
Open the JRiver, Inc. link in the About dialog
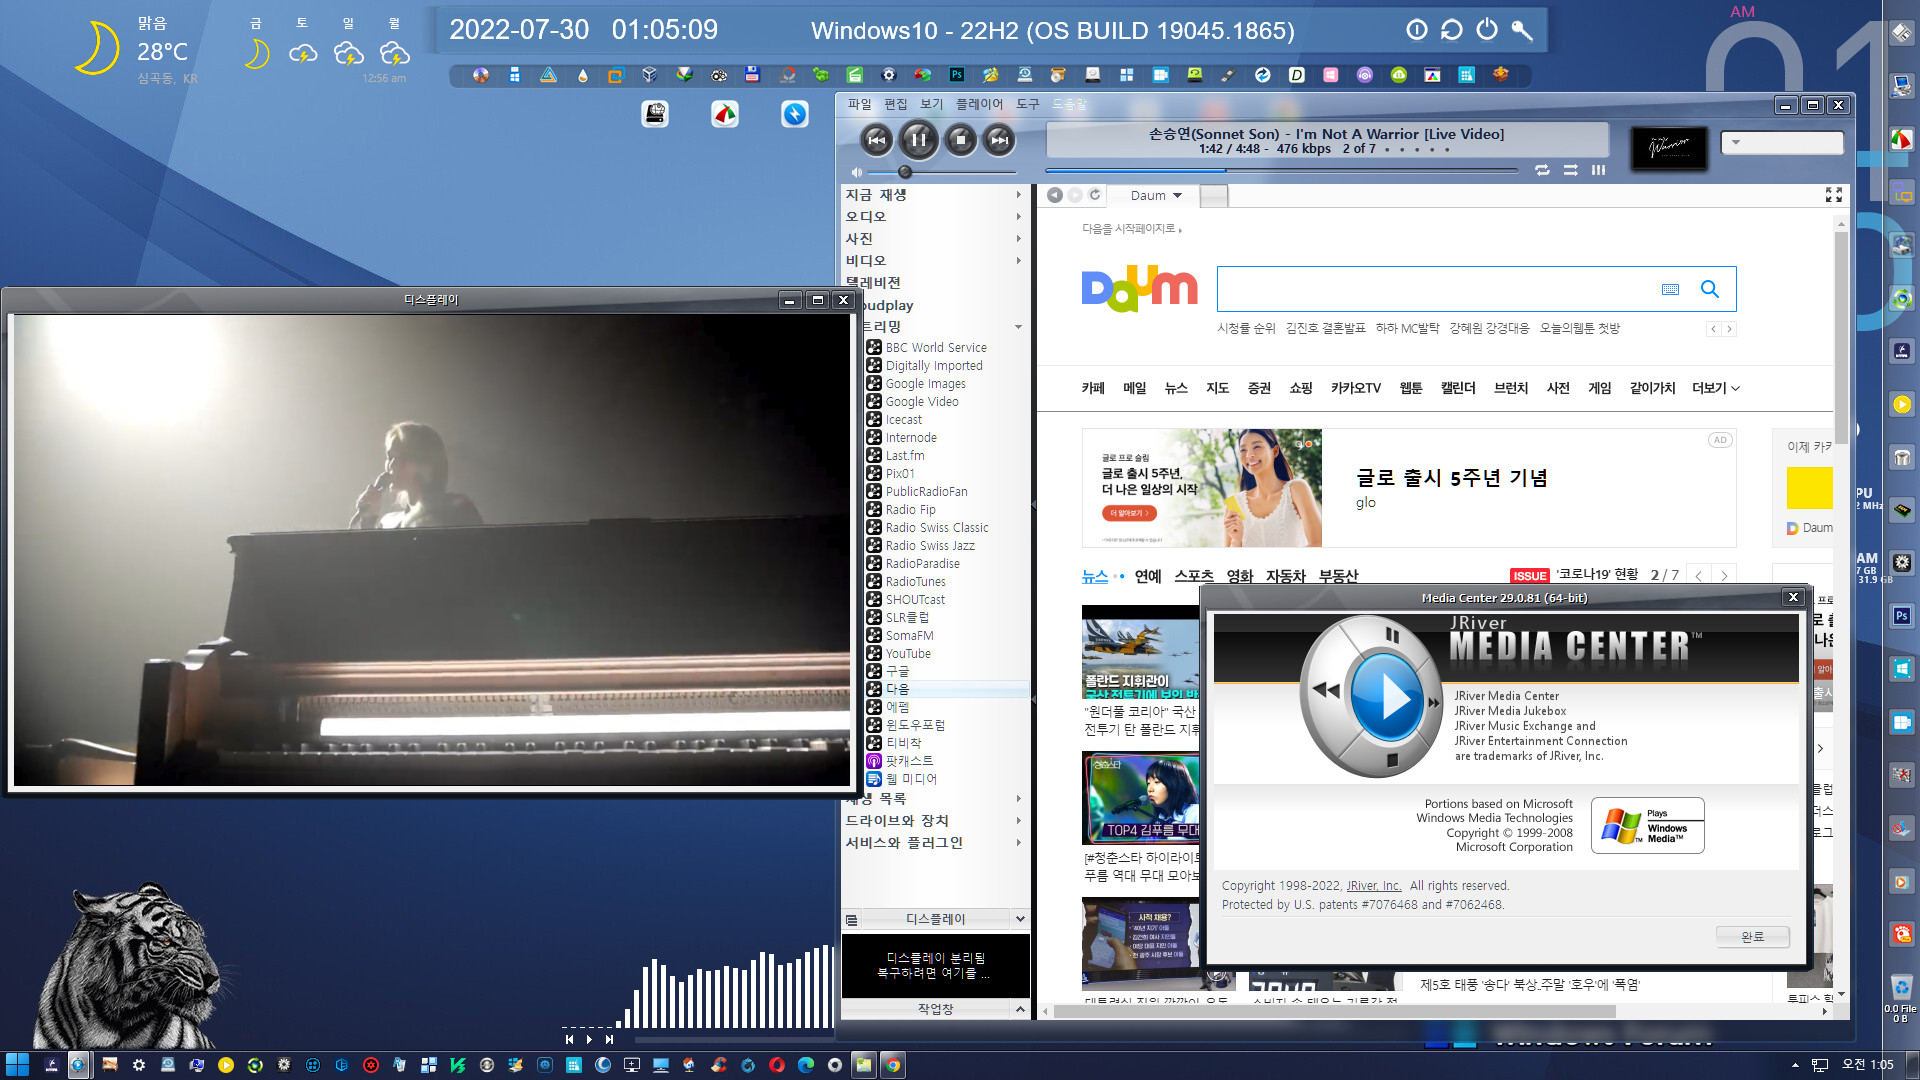point(1374,886)
